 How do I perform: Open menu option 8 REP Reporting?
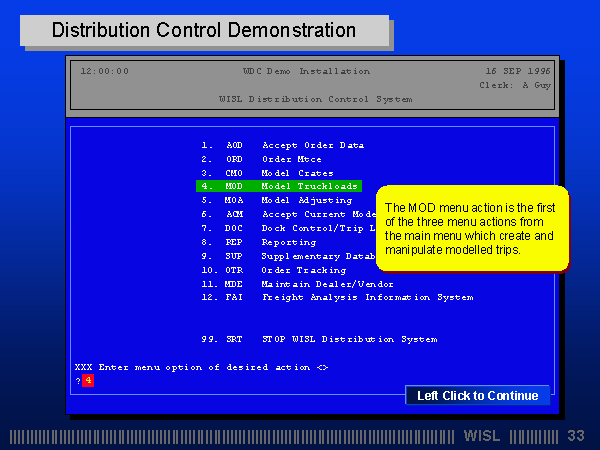259,242
